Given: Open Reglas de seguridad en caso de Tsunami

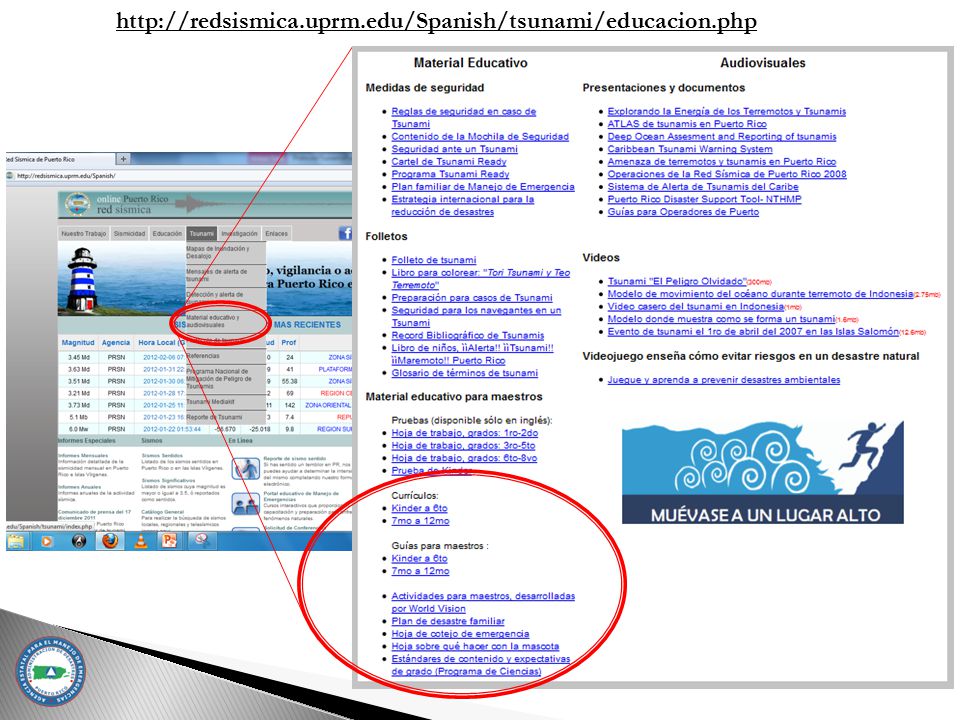Looking at the screenshot, I should click(463, 118).
